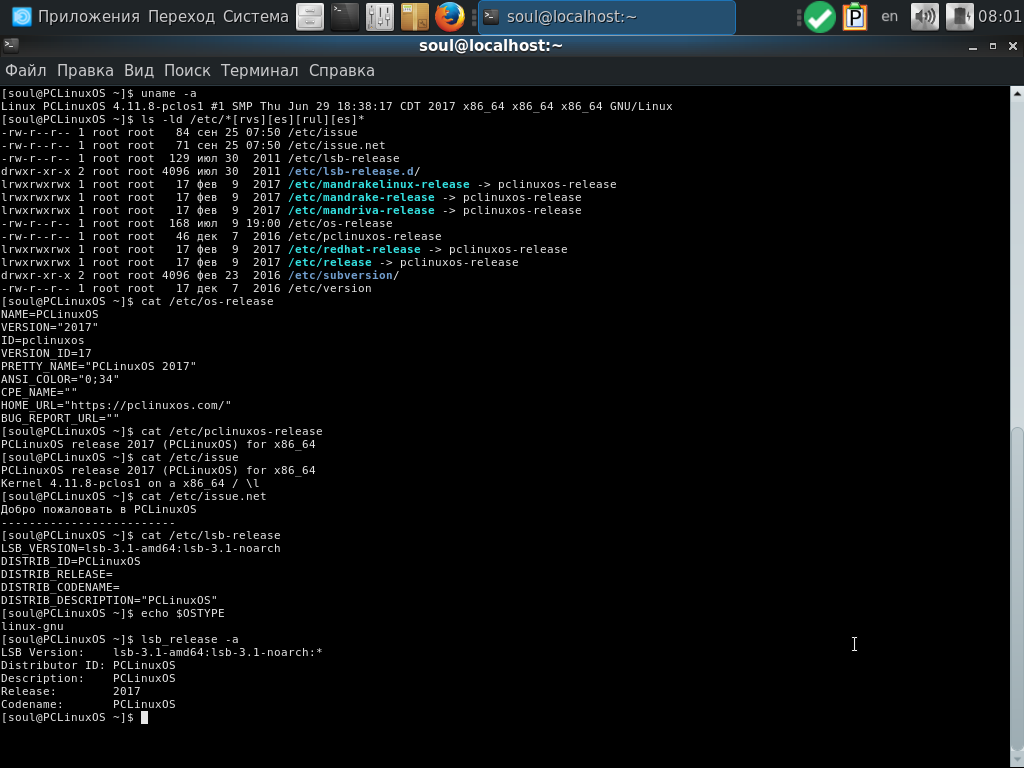Click /etc/subversion/ directory text

point(344,276)
